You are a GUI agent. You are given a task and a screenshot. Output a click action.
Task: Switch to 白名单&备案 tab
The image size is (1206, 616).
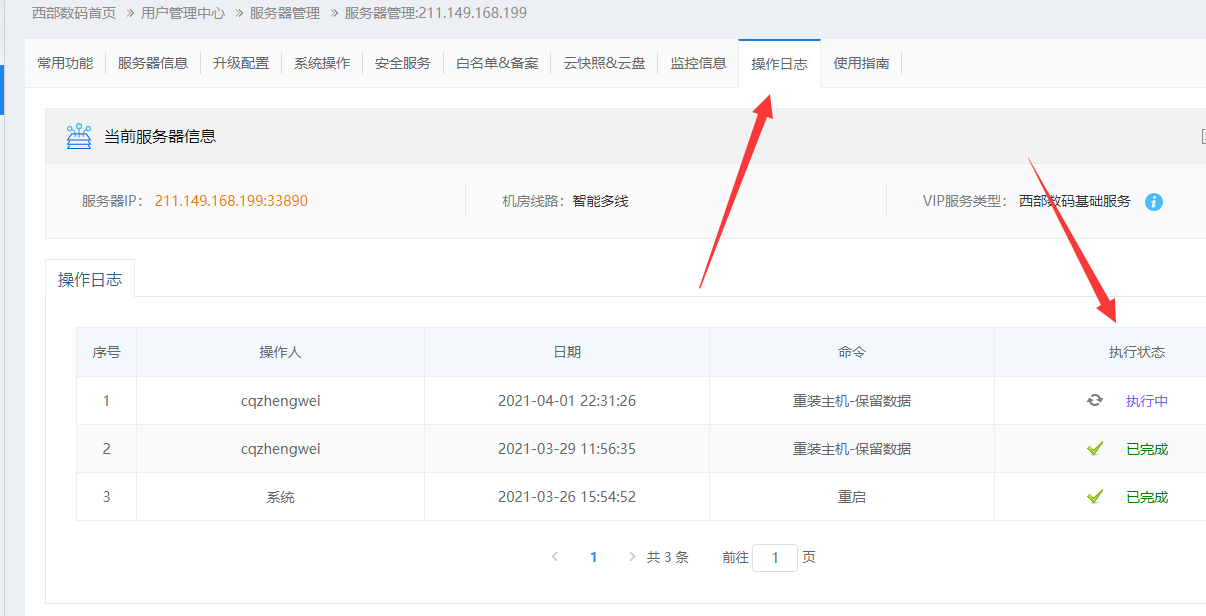(496, 63)
